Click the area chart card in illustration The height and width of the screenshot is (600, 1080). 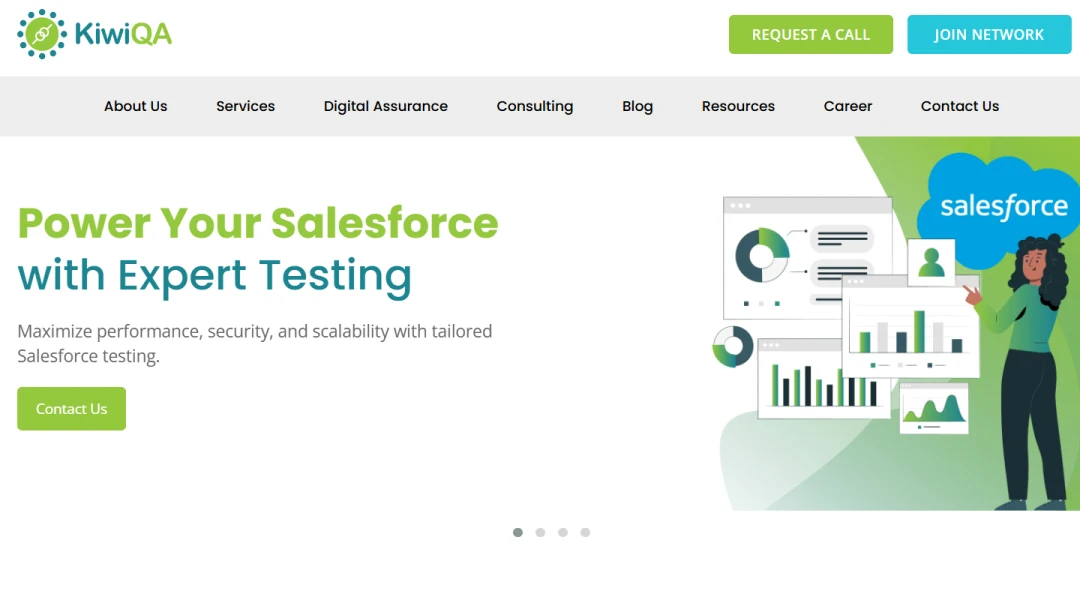pos(934,408)
